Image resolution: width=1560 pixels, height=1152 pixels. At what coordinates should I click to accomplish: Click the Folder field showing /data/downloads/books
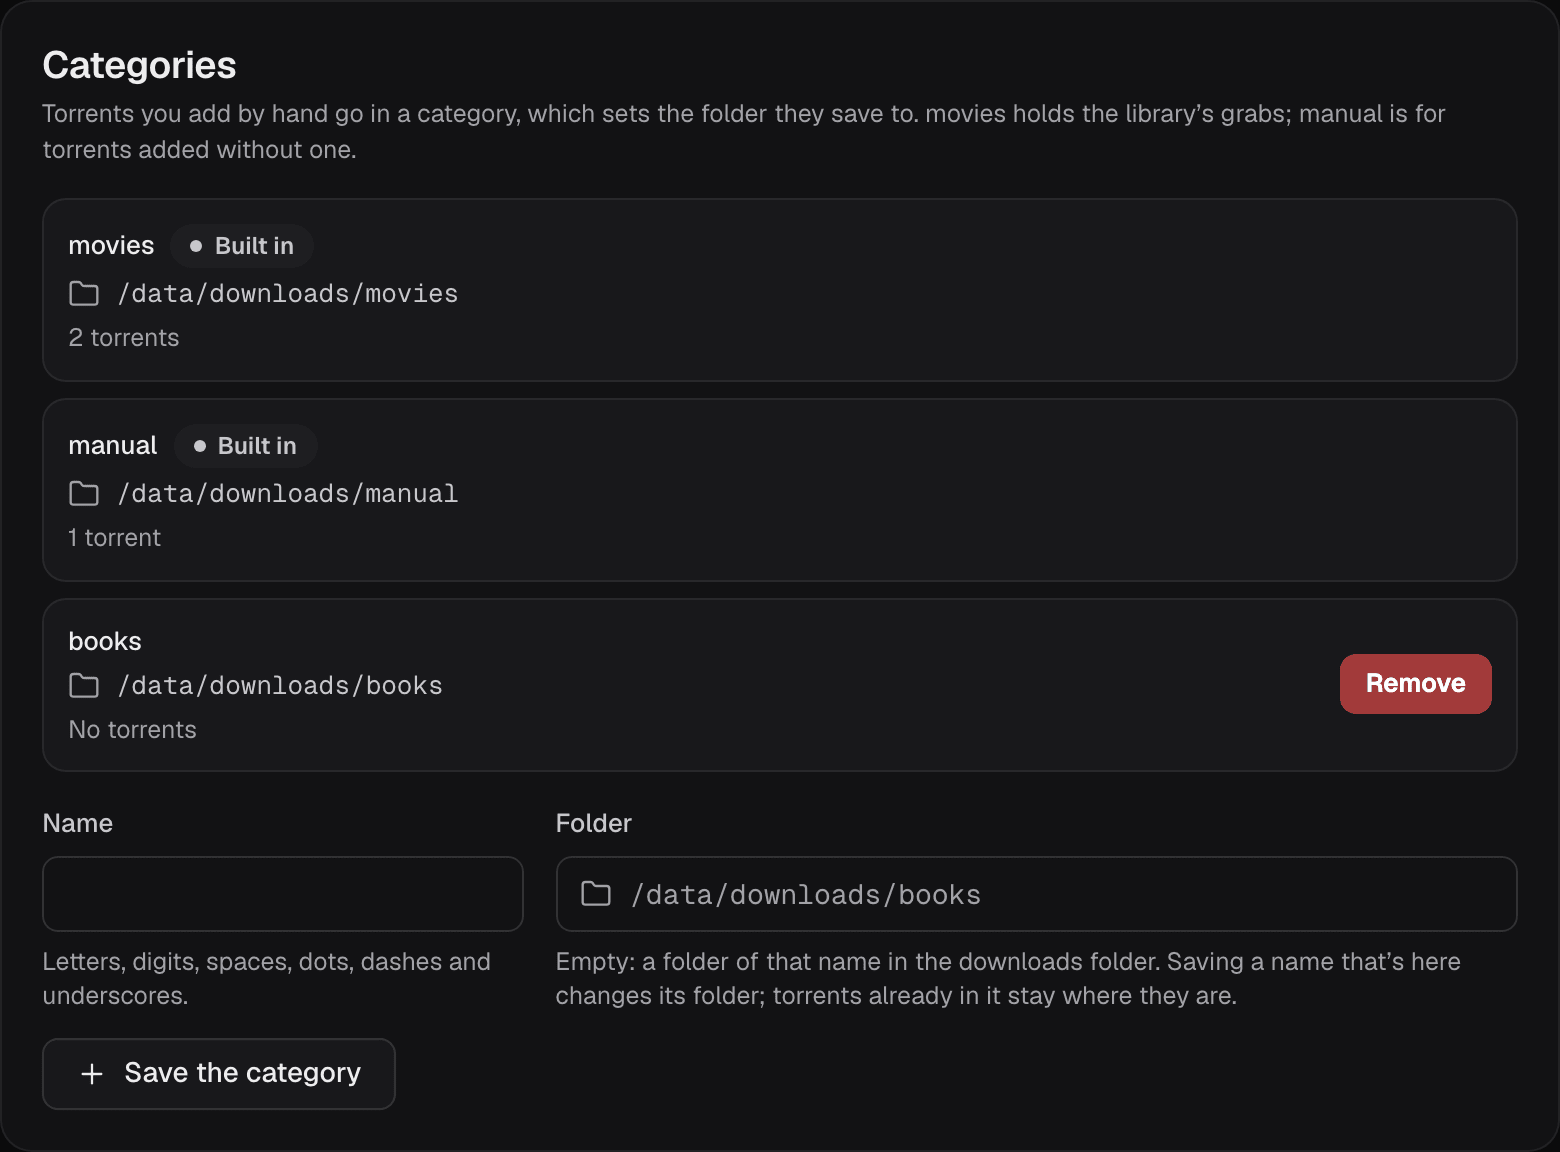click(1036, 894)
